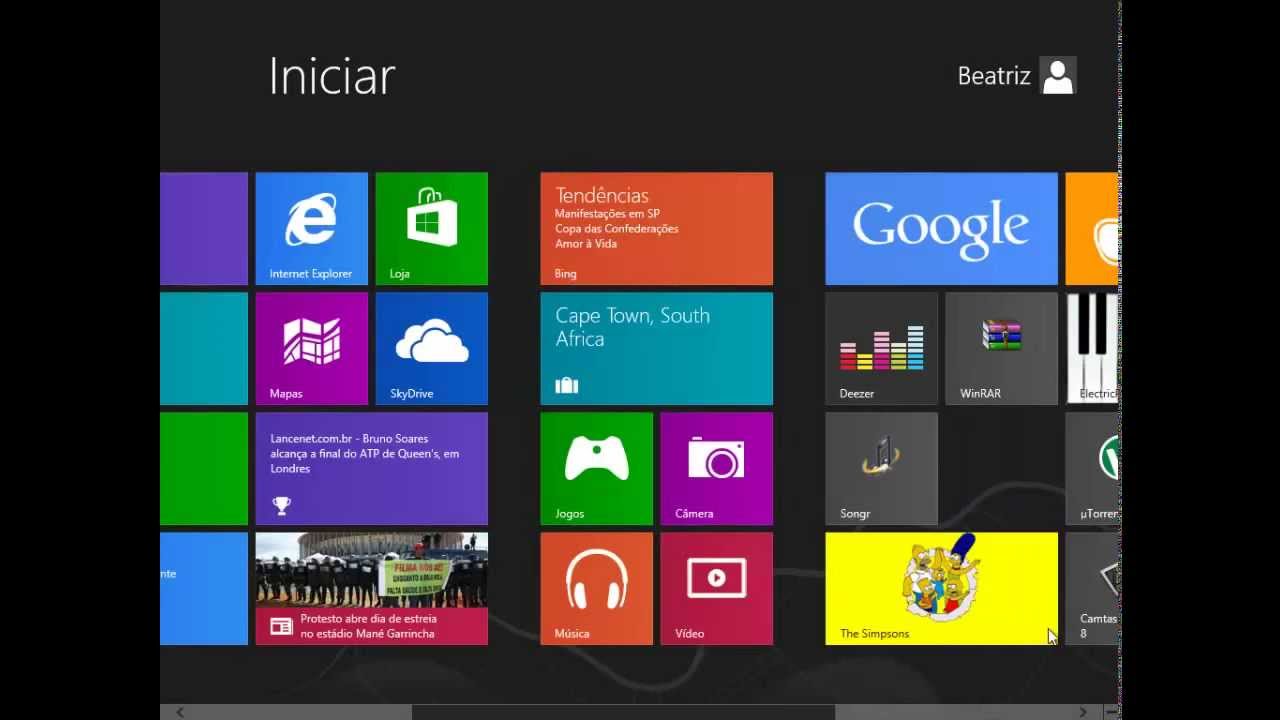Open the Vídeo tile

716,588
